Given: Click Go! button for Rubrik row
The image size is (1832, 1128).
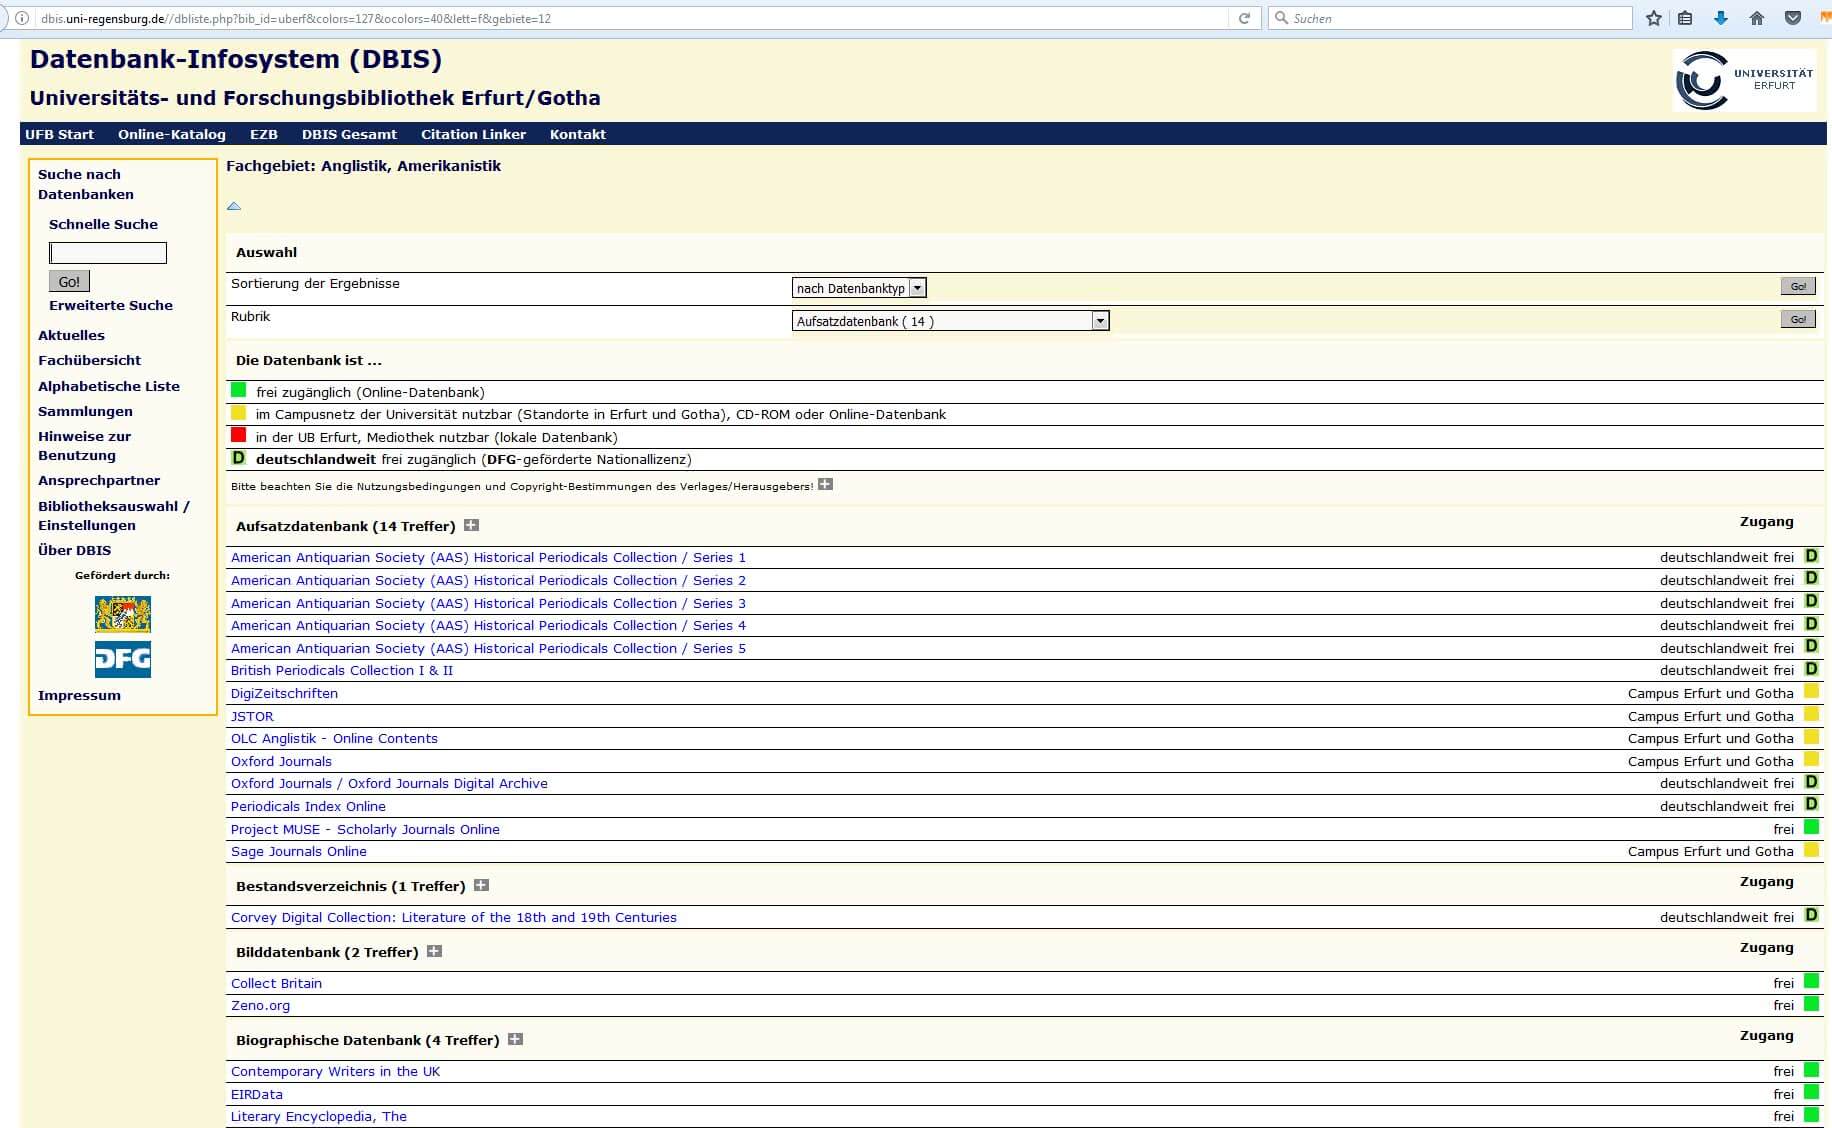Looking at the screenshot, I should 1797,319.
